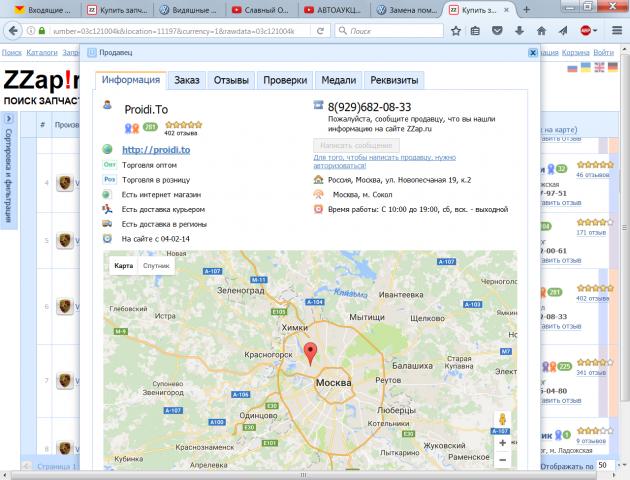Open downloads arrow in toolbar

519,31
